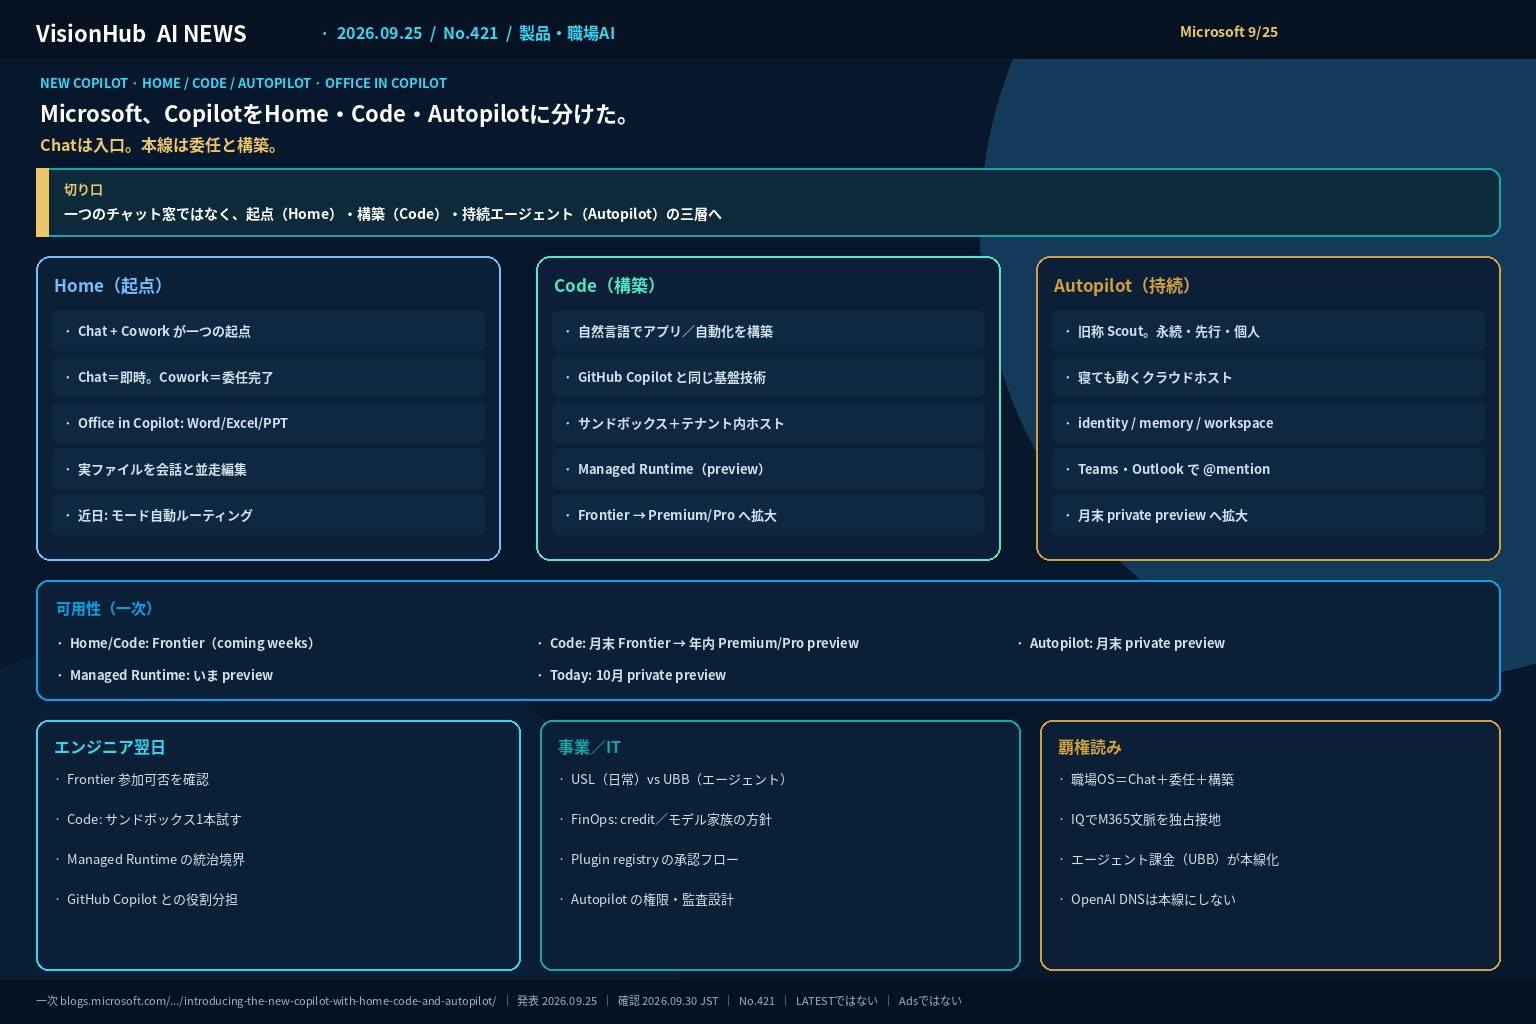Click 'Today: 10月 private preview'
Viewport: 1536px width, 1024px height.
638,675
